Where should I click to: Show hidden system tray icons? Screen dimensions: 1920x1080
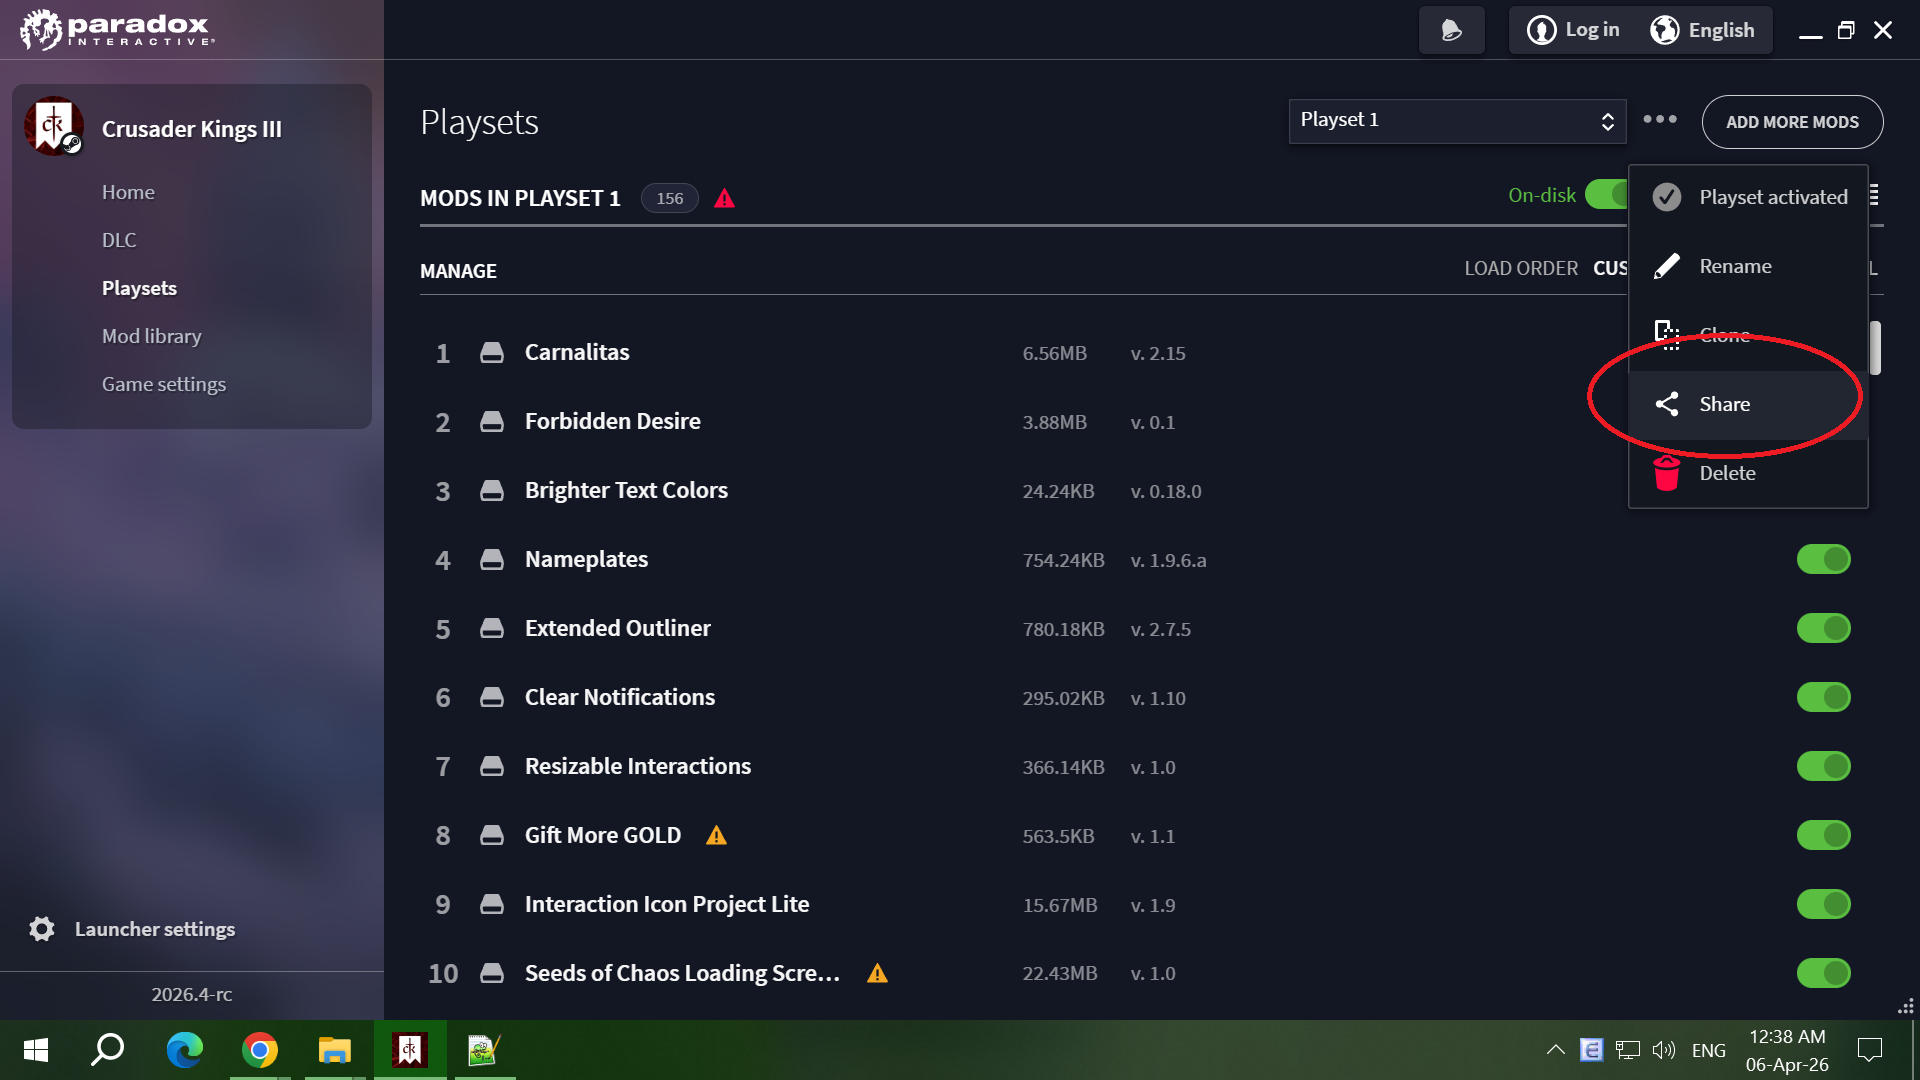coord(1556,1050)
